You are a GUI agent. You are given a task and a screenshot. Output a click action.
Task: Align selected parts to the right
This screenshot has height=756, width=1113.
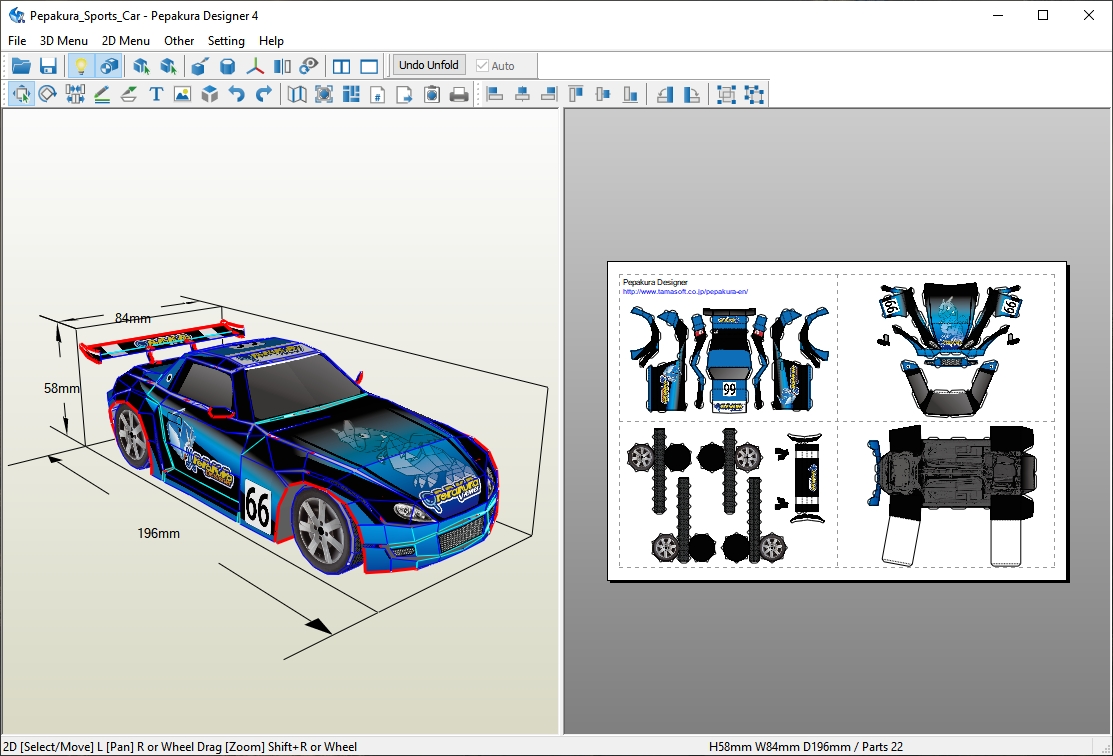coord(549,94)
